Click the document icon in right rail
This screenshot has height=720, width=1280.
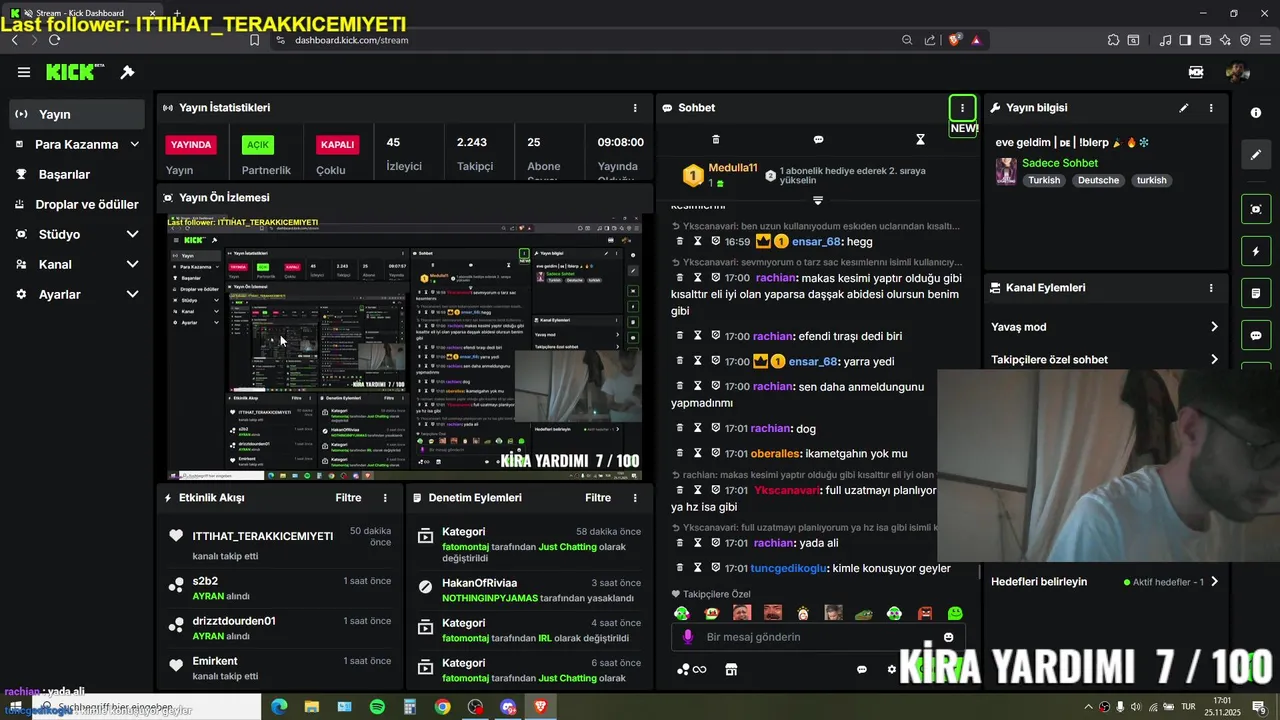click(1256, 294)
